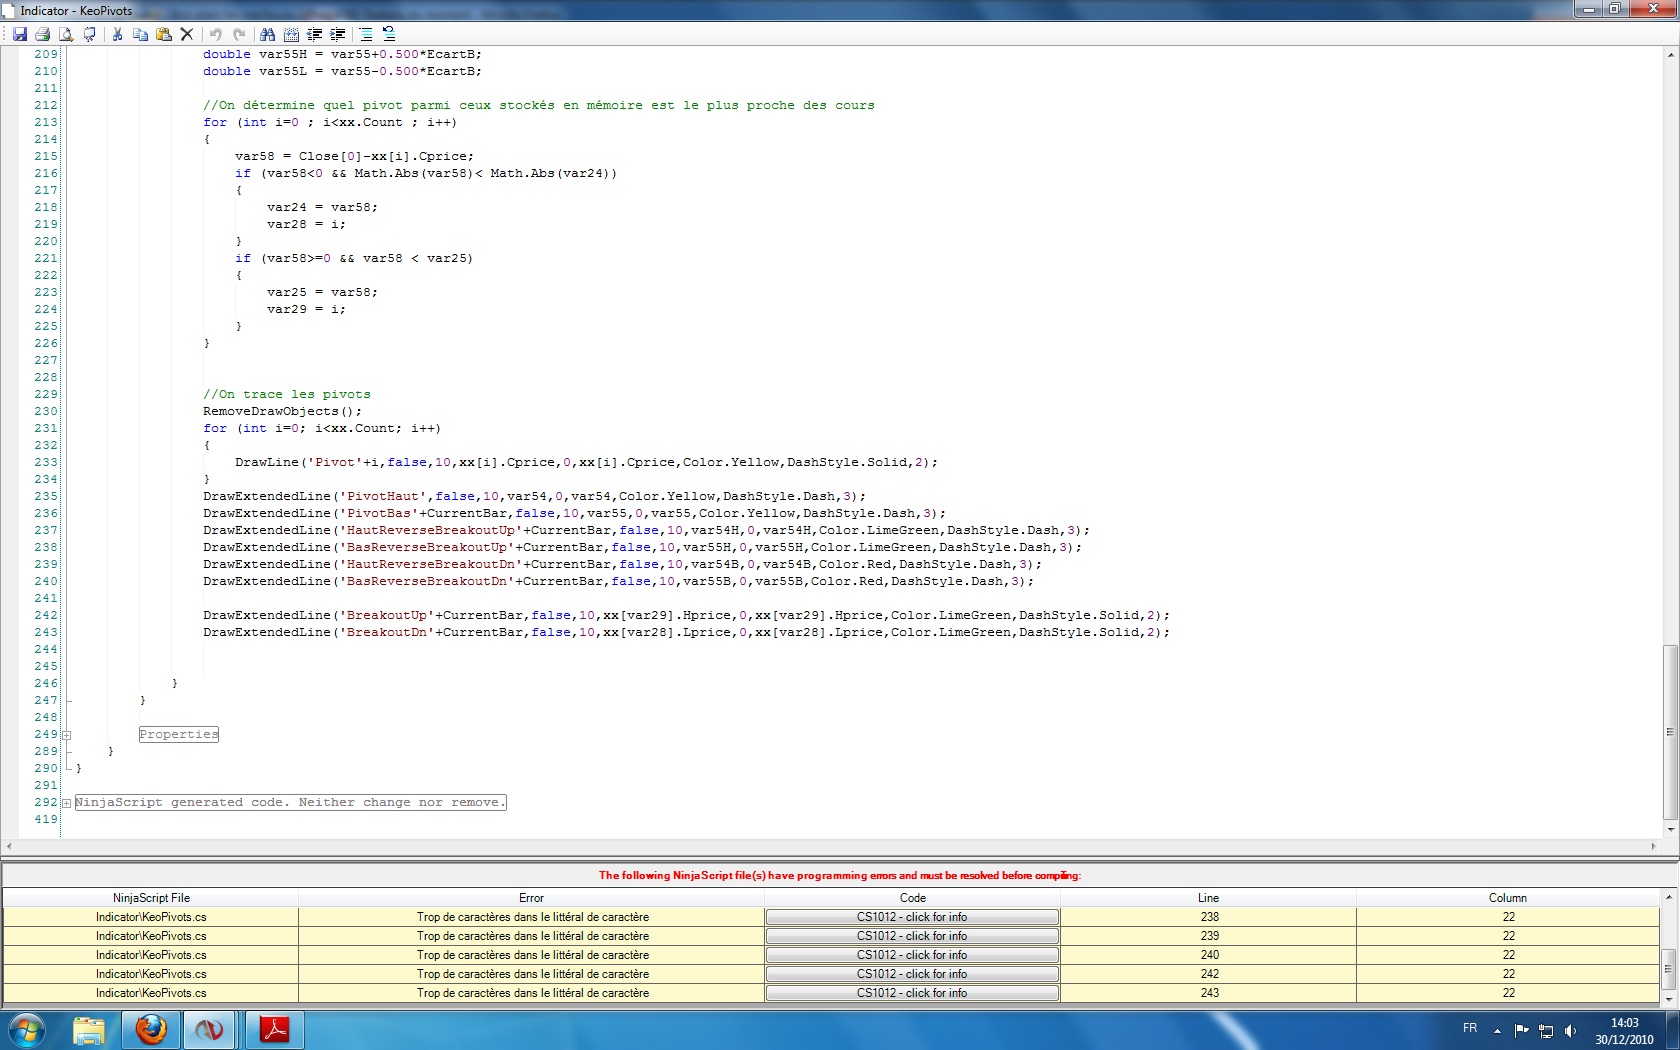Click the Paste clipboard icon

point(163,34)
